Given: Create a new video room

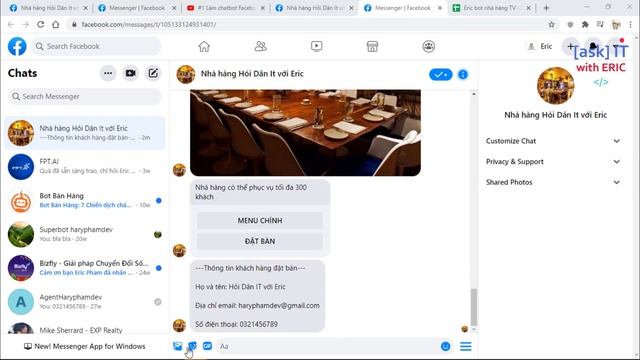Looking at the screenshot, I should point(131,73).
